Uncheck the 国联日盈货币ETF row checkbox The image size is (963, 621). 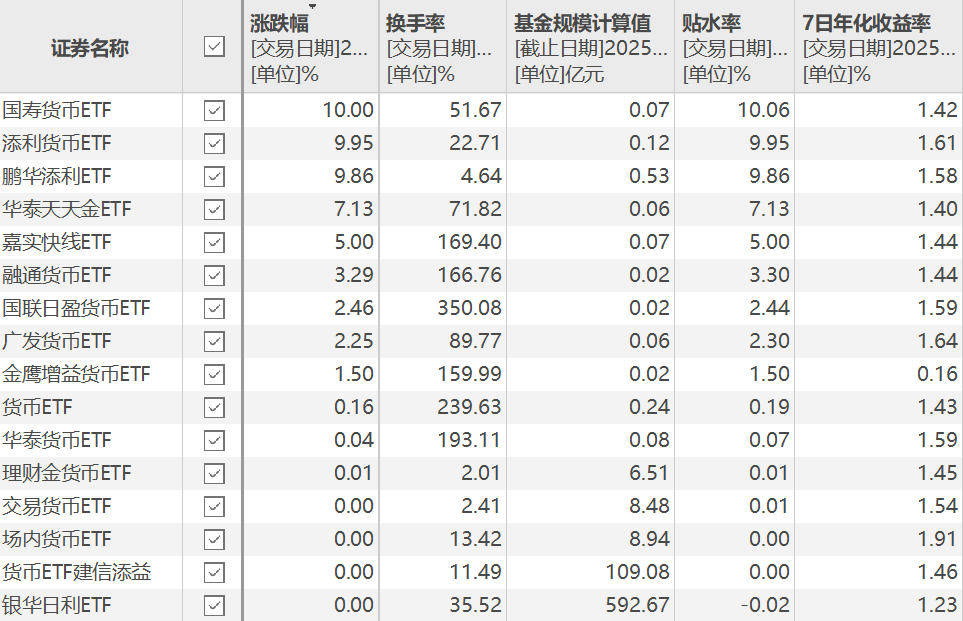tap(214, 308)
